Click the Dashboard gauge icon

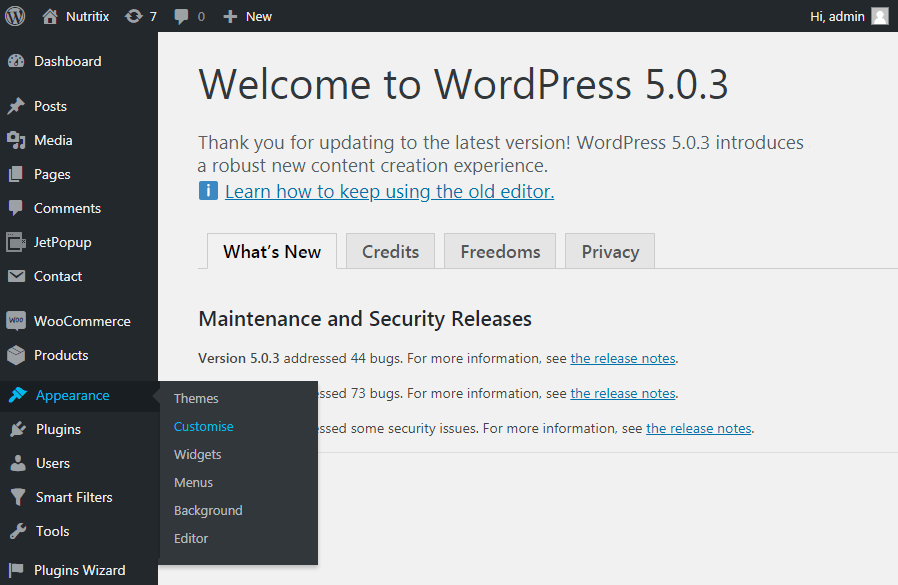[16, 61]
